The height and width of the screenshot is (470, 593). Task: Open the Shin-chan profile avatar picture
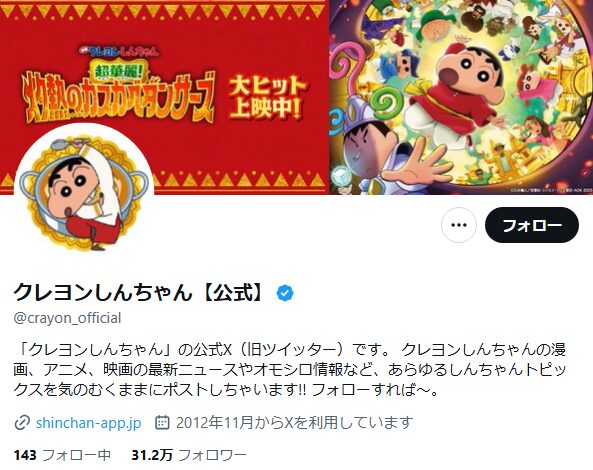coord(84,194)
